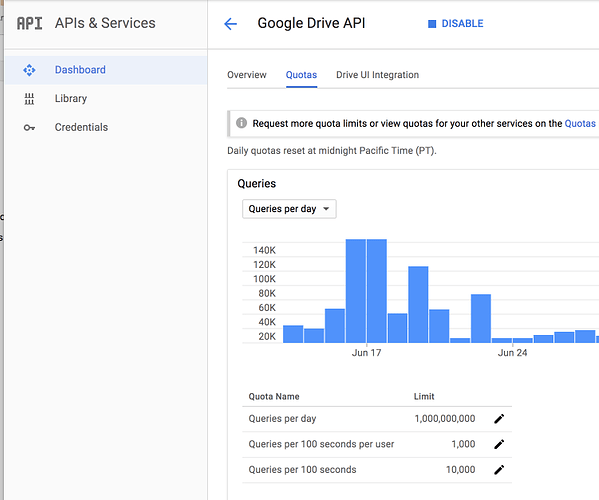Click the Library sidebar icon
This screenshot has width=599, height=500.
29,99
